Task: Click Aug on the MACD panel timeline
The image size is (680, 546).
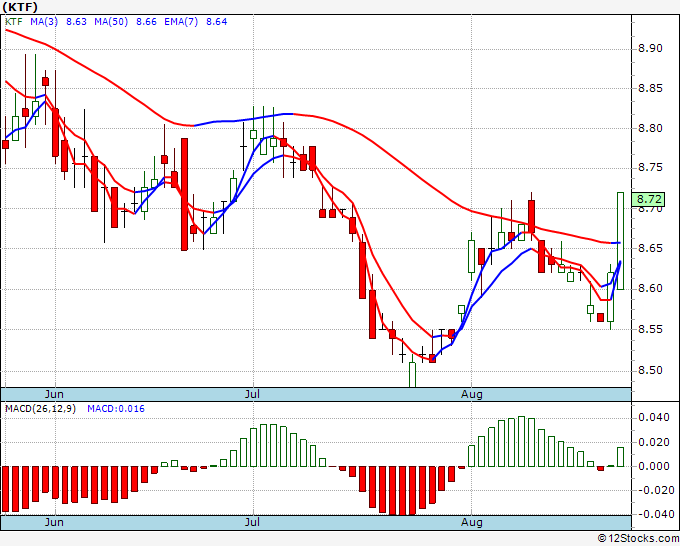Action: pos(472,522)
